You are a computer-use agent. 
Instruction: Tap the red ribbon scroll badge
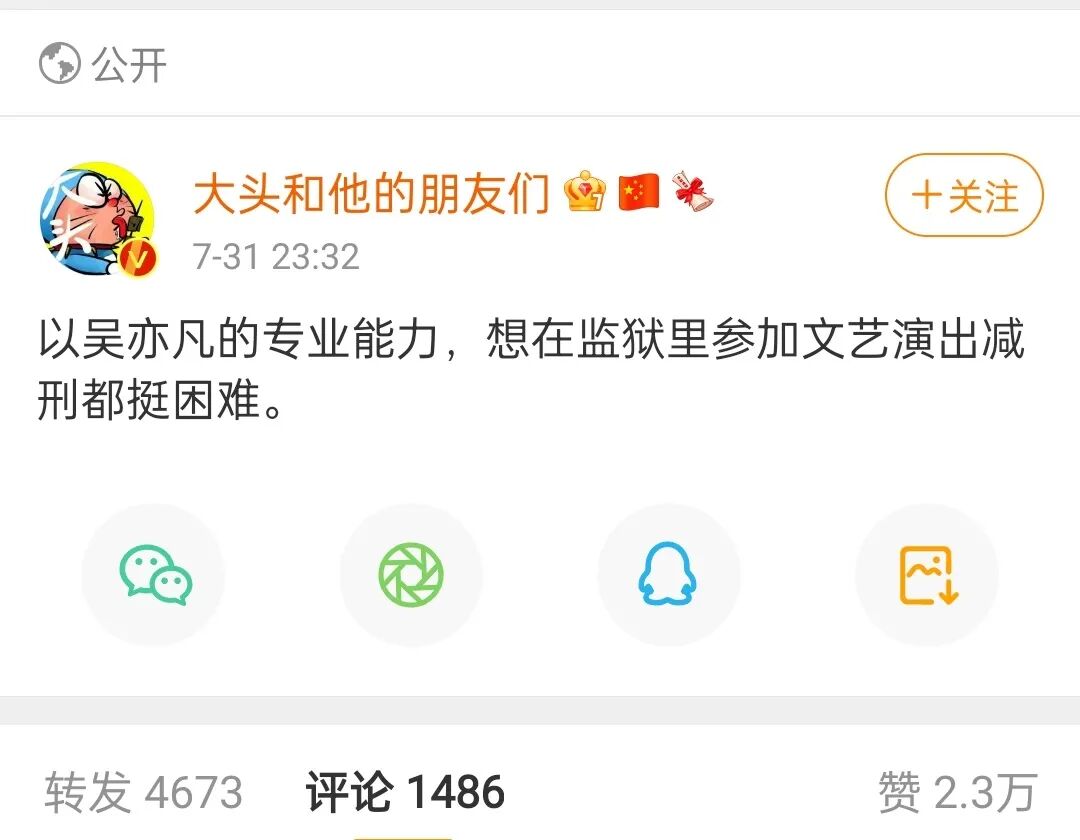pos(692,190)
